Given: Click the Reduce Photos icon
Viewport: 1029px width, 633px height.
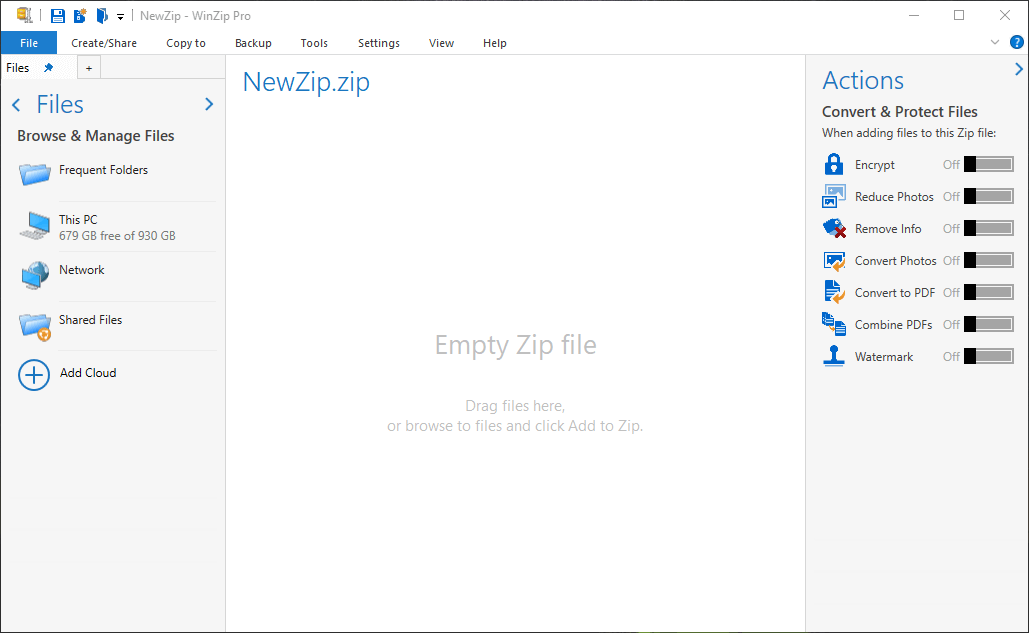Looking at the screenshot, I should click(834, 196).
